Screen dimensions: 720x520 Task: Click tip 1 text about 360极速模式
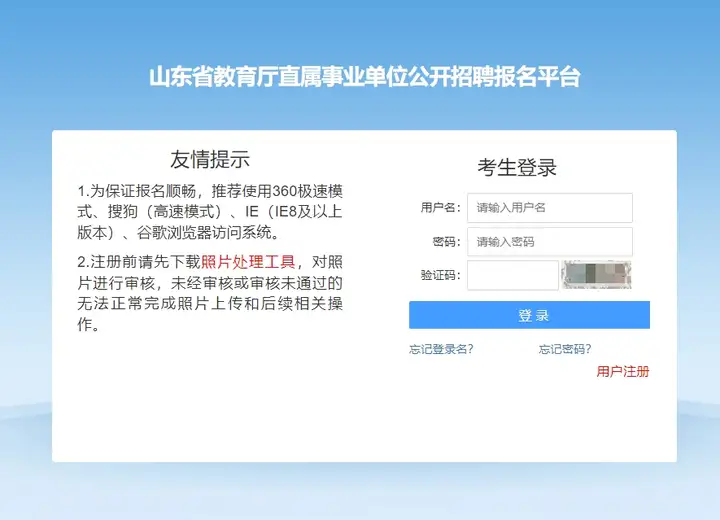tap(210, 212)
